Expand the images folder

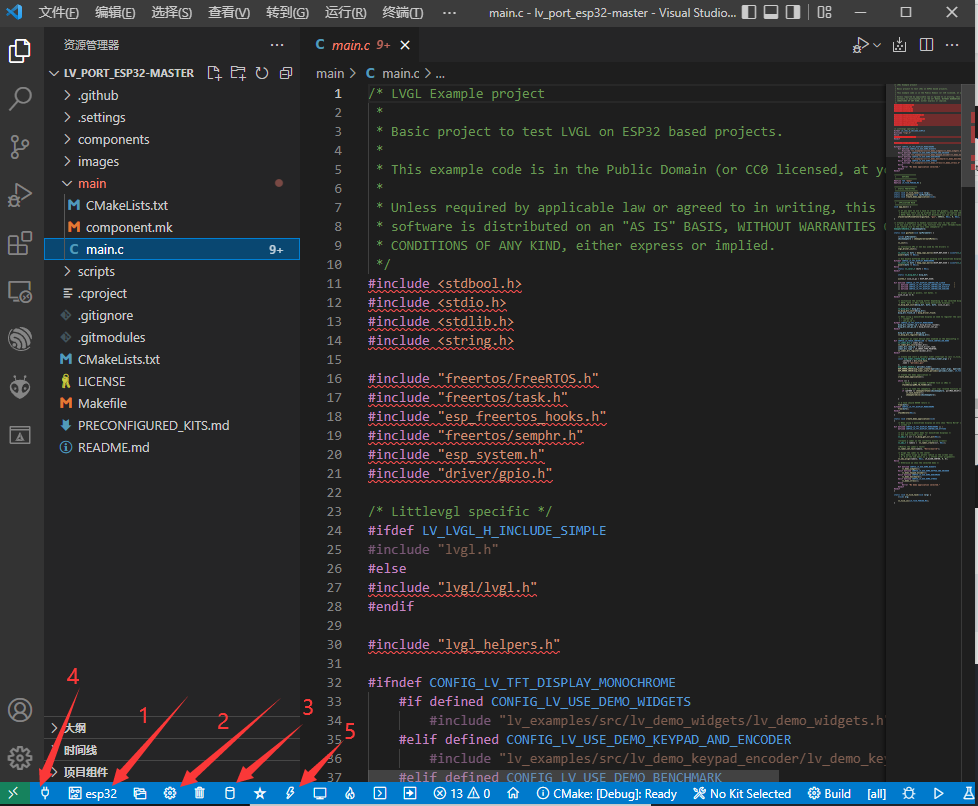172,162
